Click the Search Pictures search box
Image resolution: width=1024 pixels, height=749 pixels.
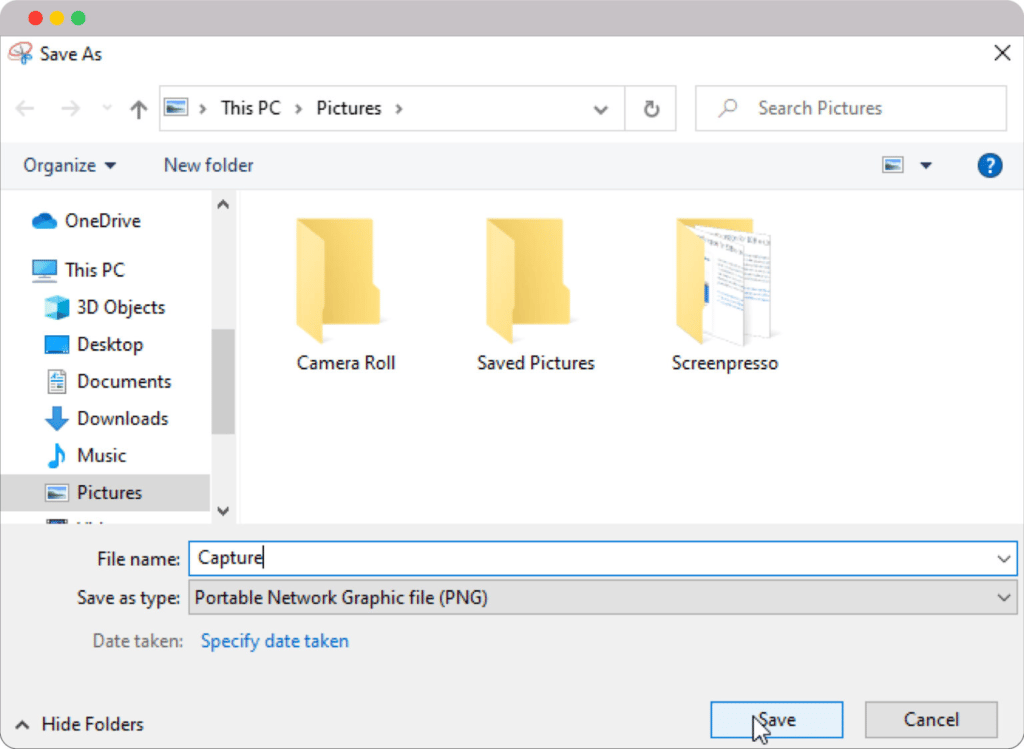point(850,108)
